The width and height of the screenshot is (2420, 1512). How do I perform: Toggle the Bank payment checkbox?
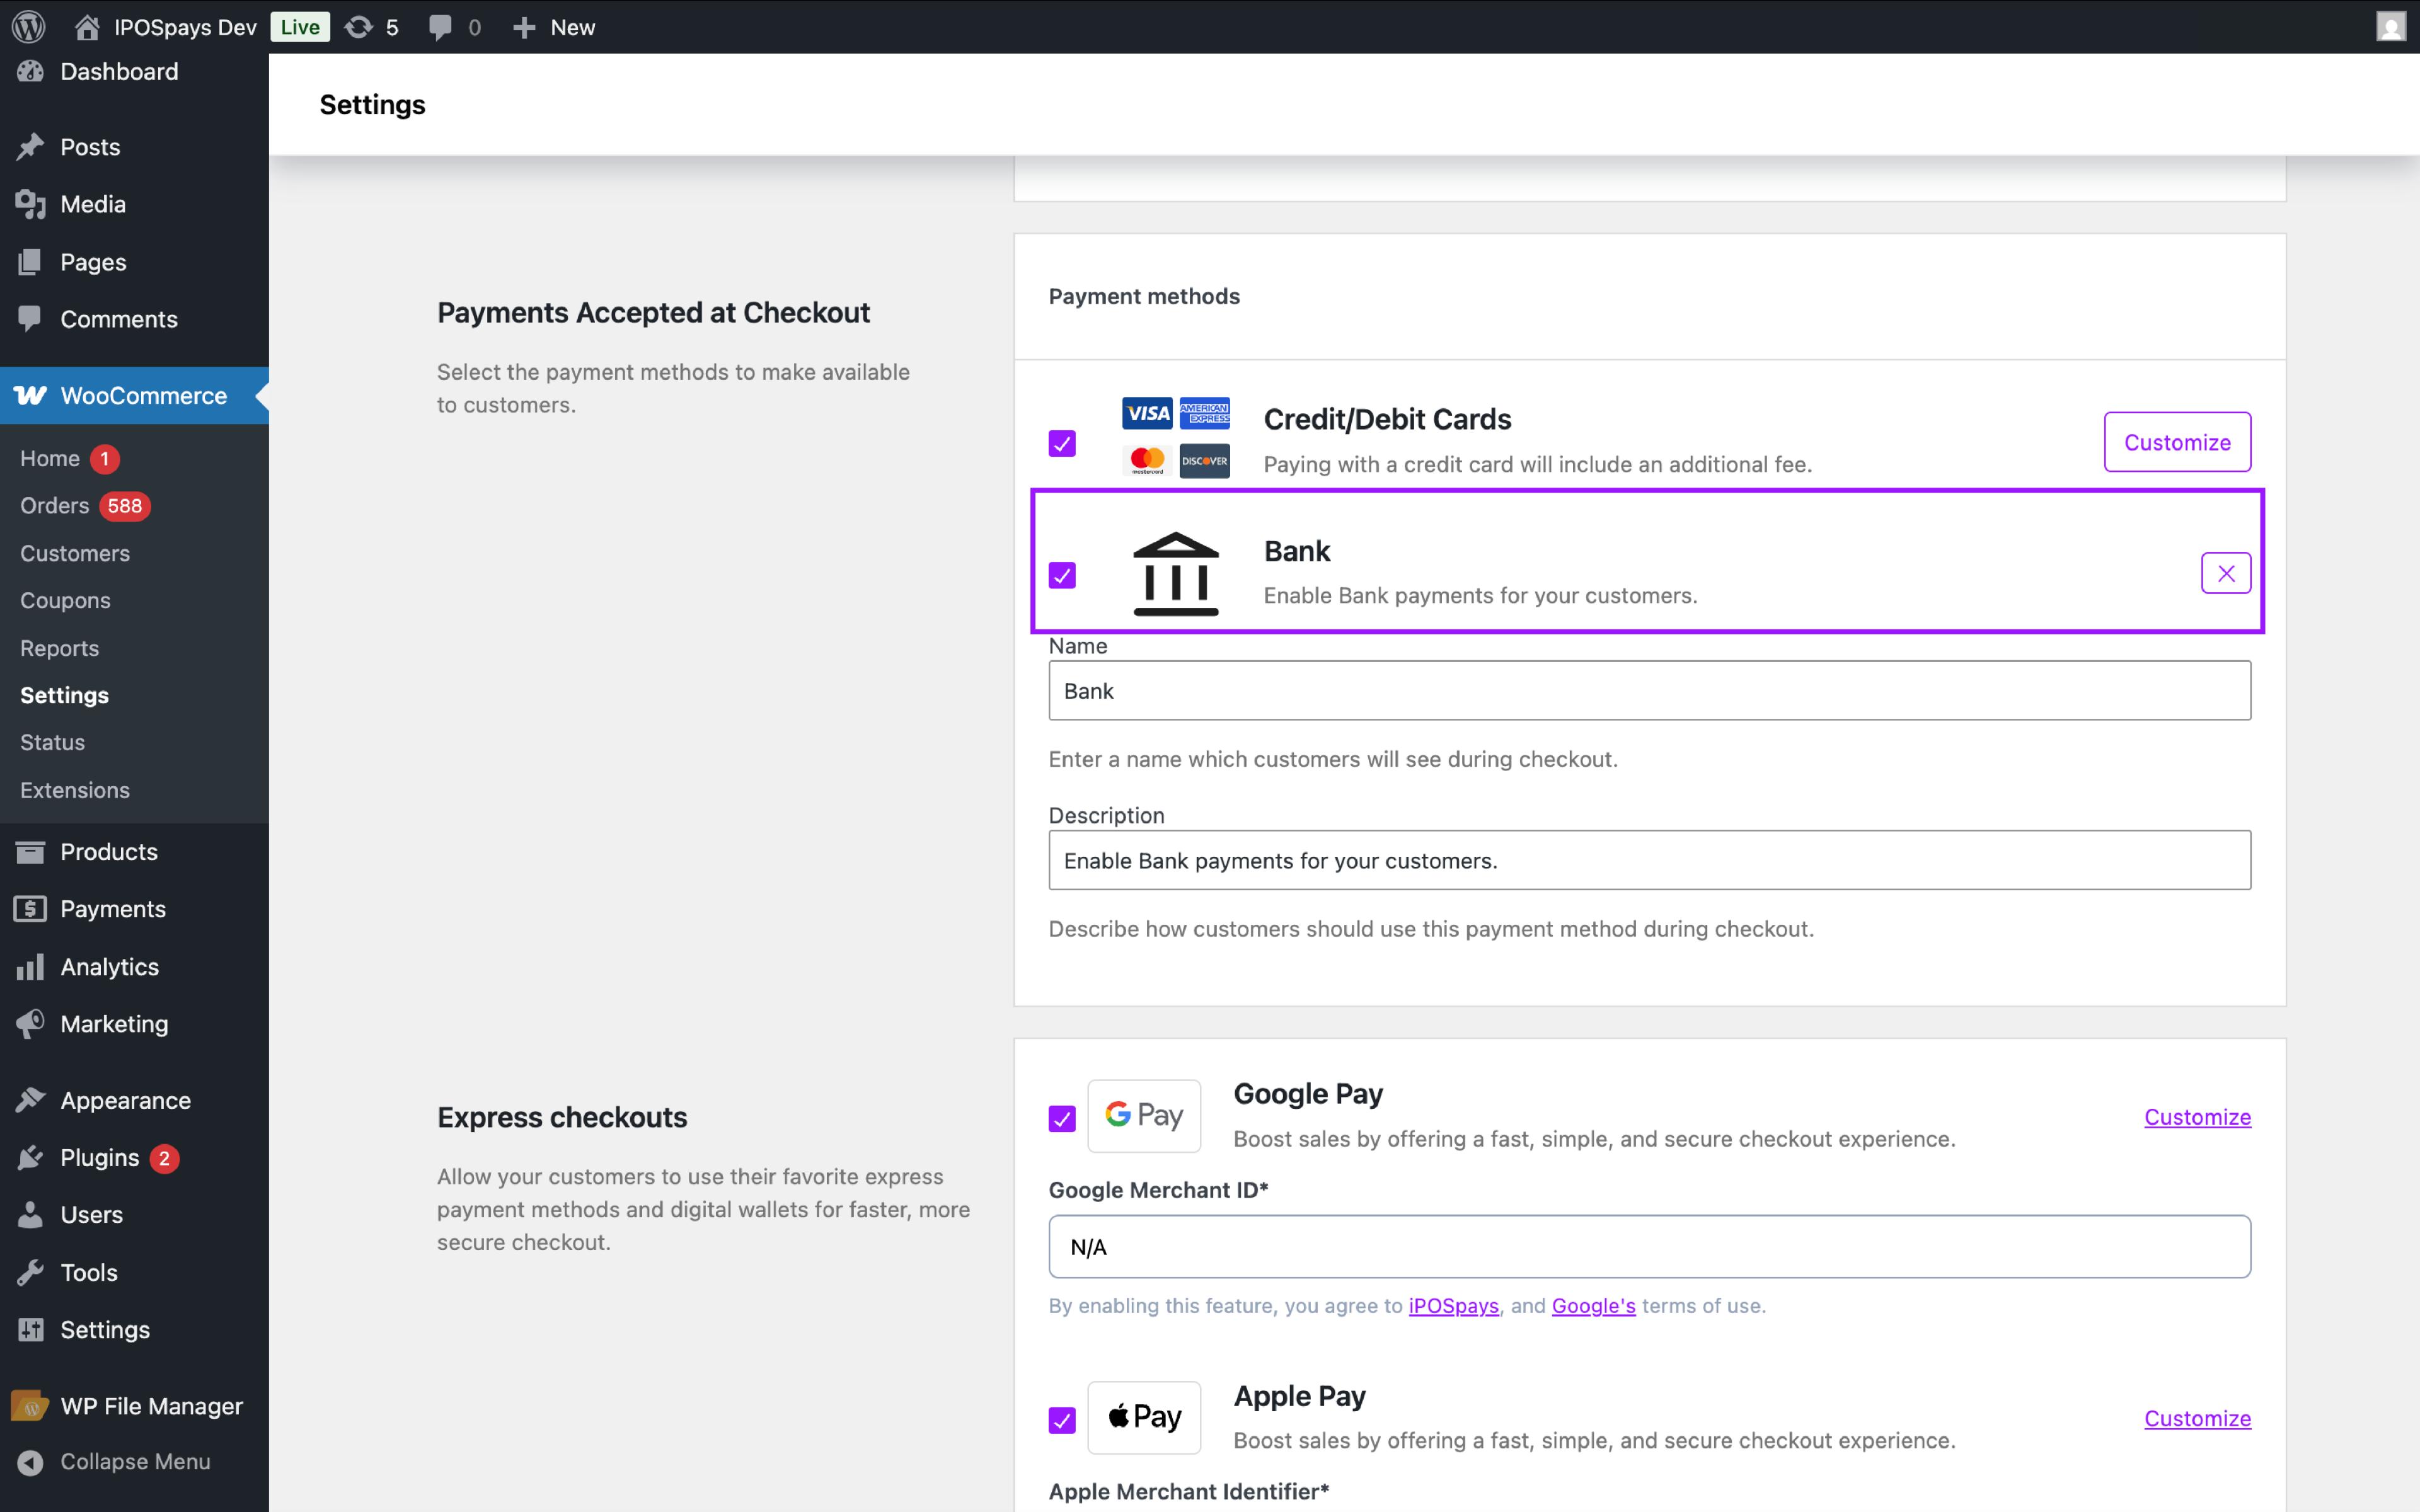click(x=1062, y=575)
